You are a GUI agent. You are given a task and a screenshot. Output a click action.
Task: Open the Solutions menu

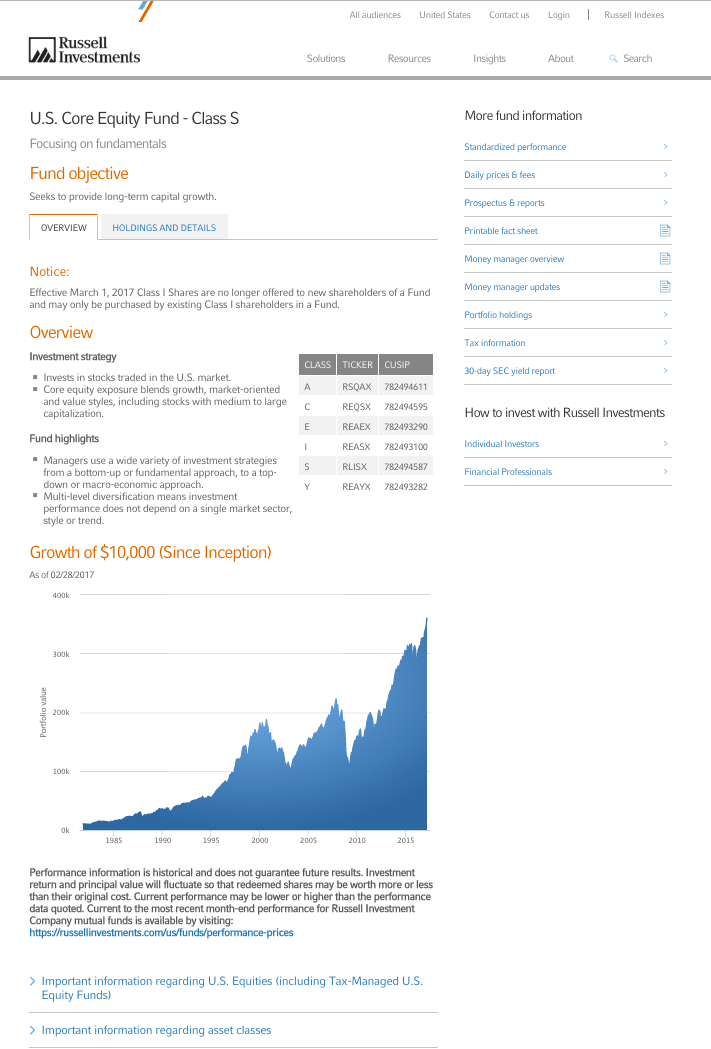[x=326, y=59]
